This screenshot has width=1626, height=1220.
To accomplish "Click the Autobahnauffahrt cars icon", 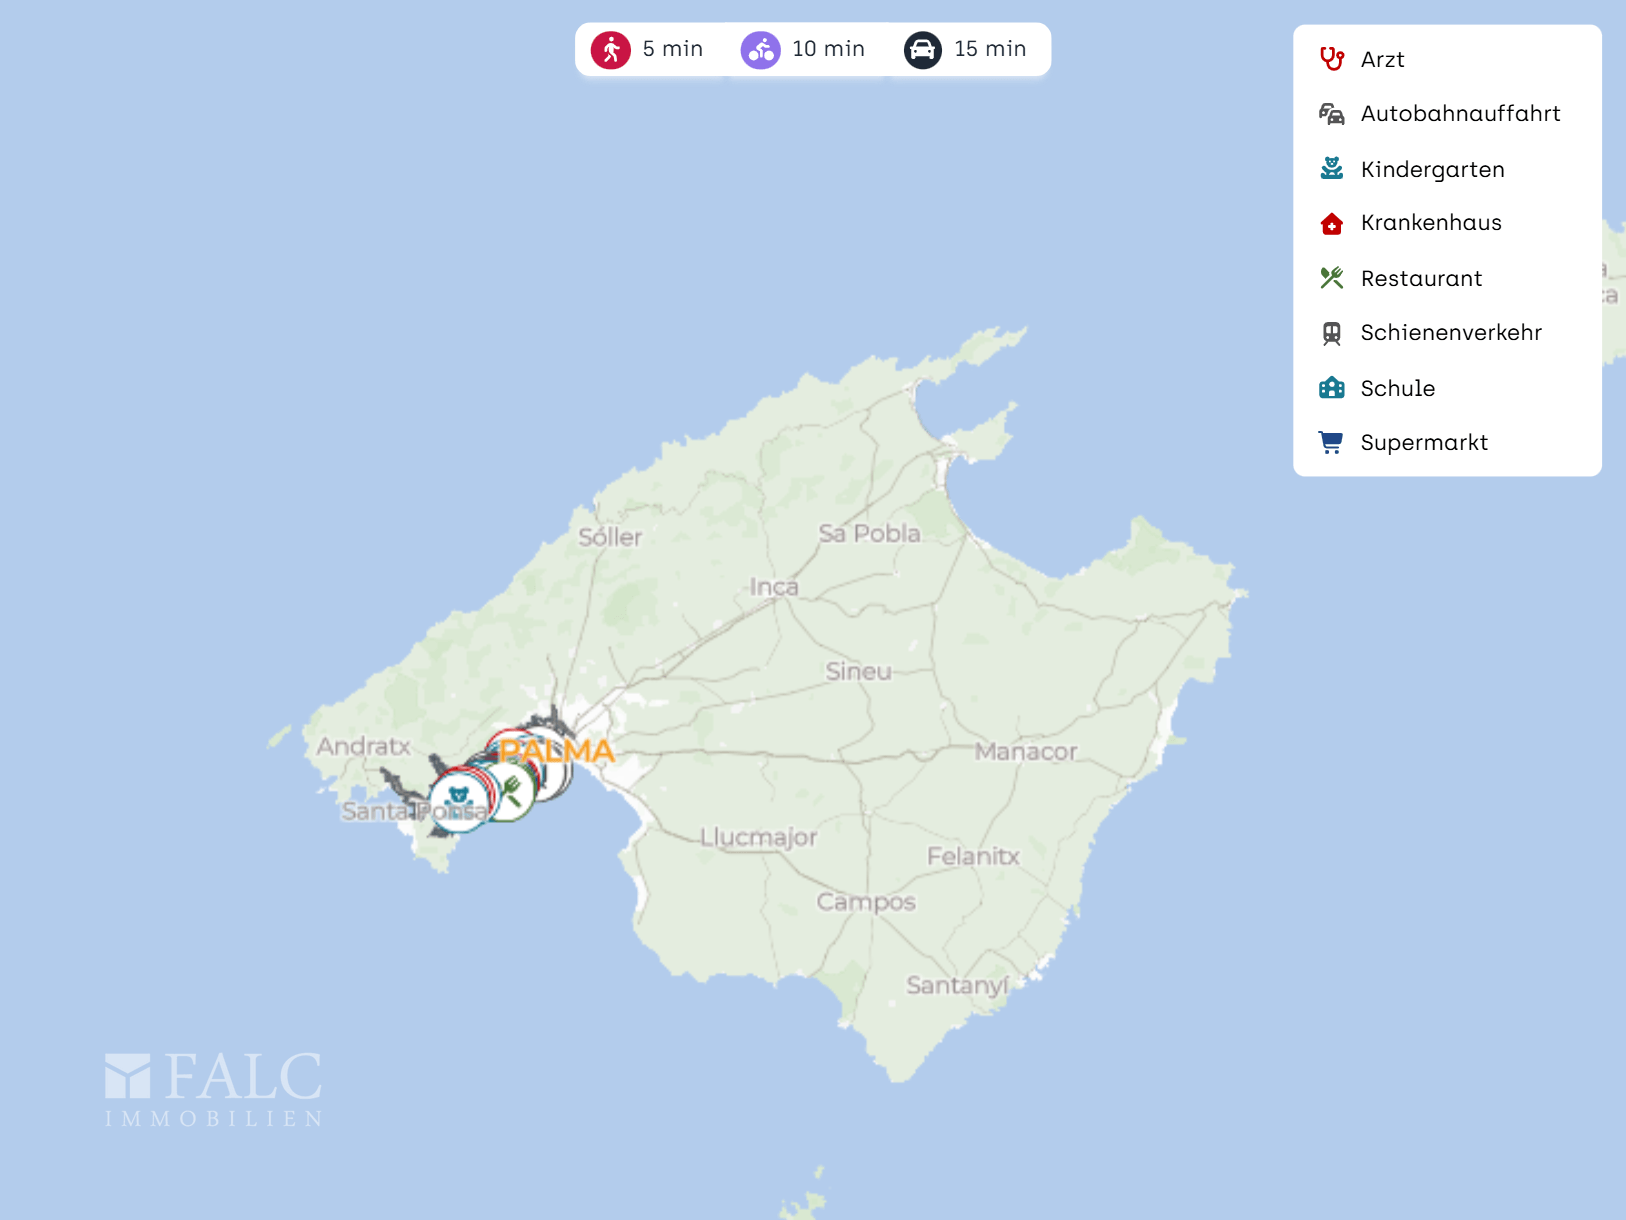I will (1331, 114).
